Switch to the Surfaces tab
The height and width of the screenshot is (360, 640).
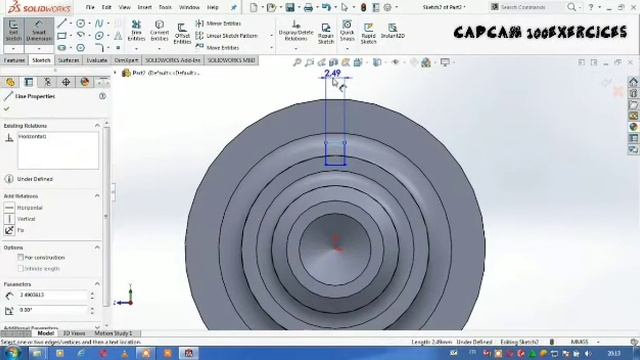(68, 60)
